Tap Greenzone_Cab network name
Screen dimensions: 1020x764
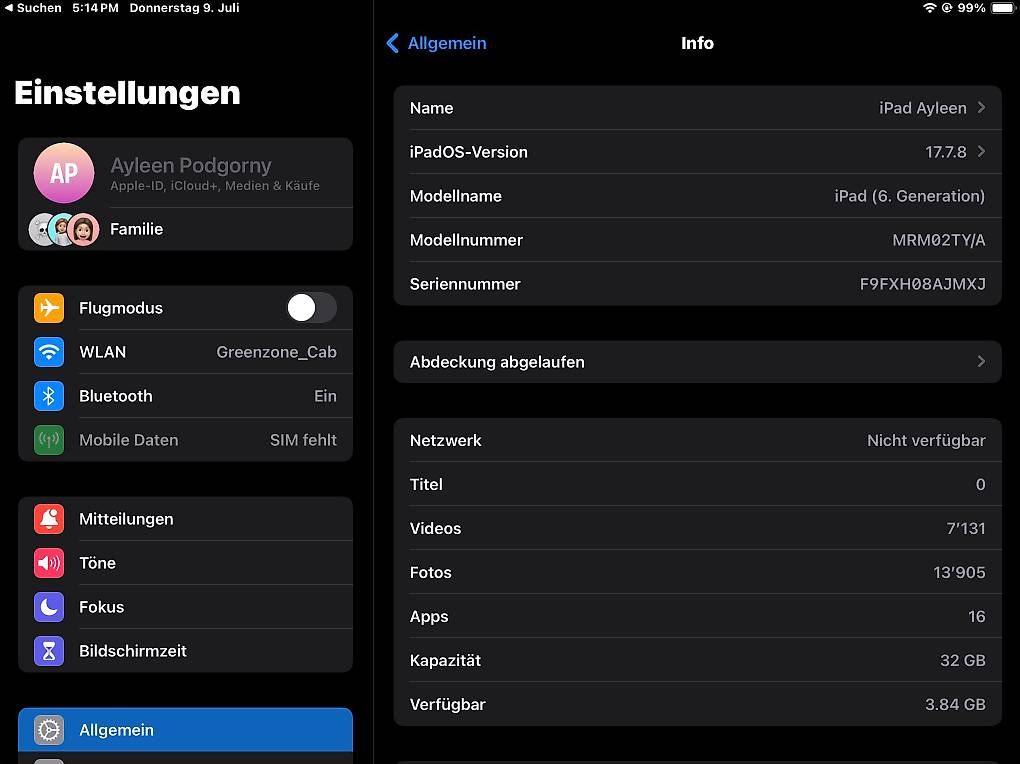pyautogui.click(x=276, y=352)
